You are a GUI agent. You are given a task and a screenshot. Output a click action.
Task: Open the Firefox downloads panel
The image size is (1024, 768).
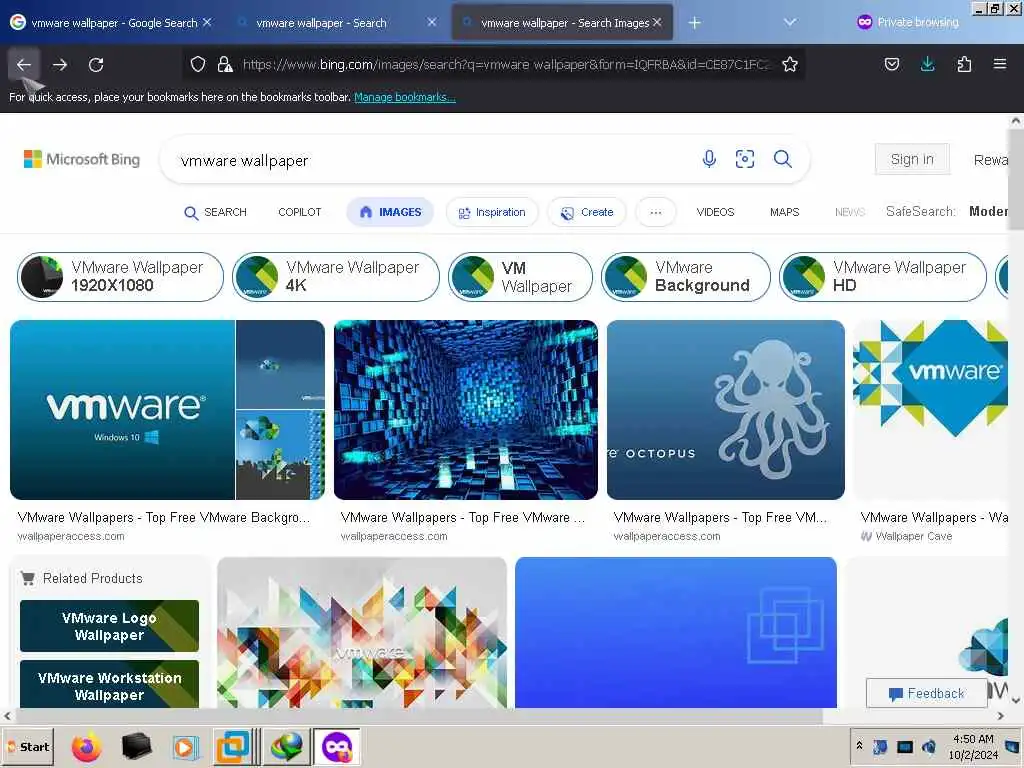927,64
